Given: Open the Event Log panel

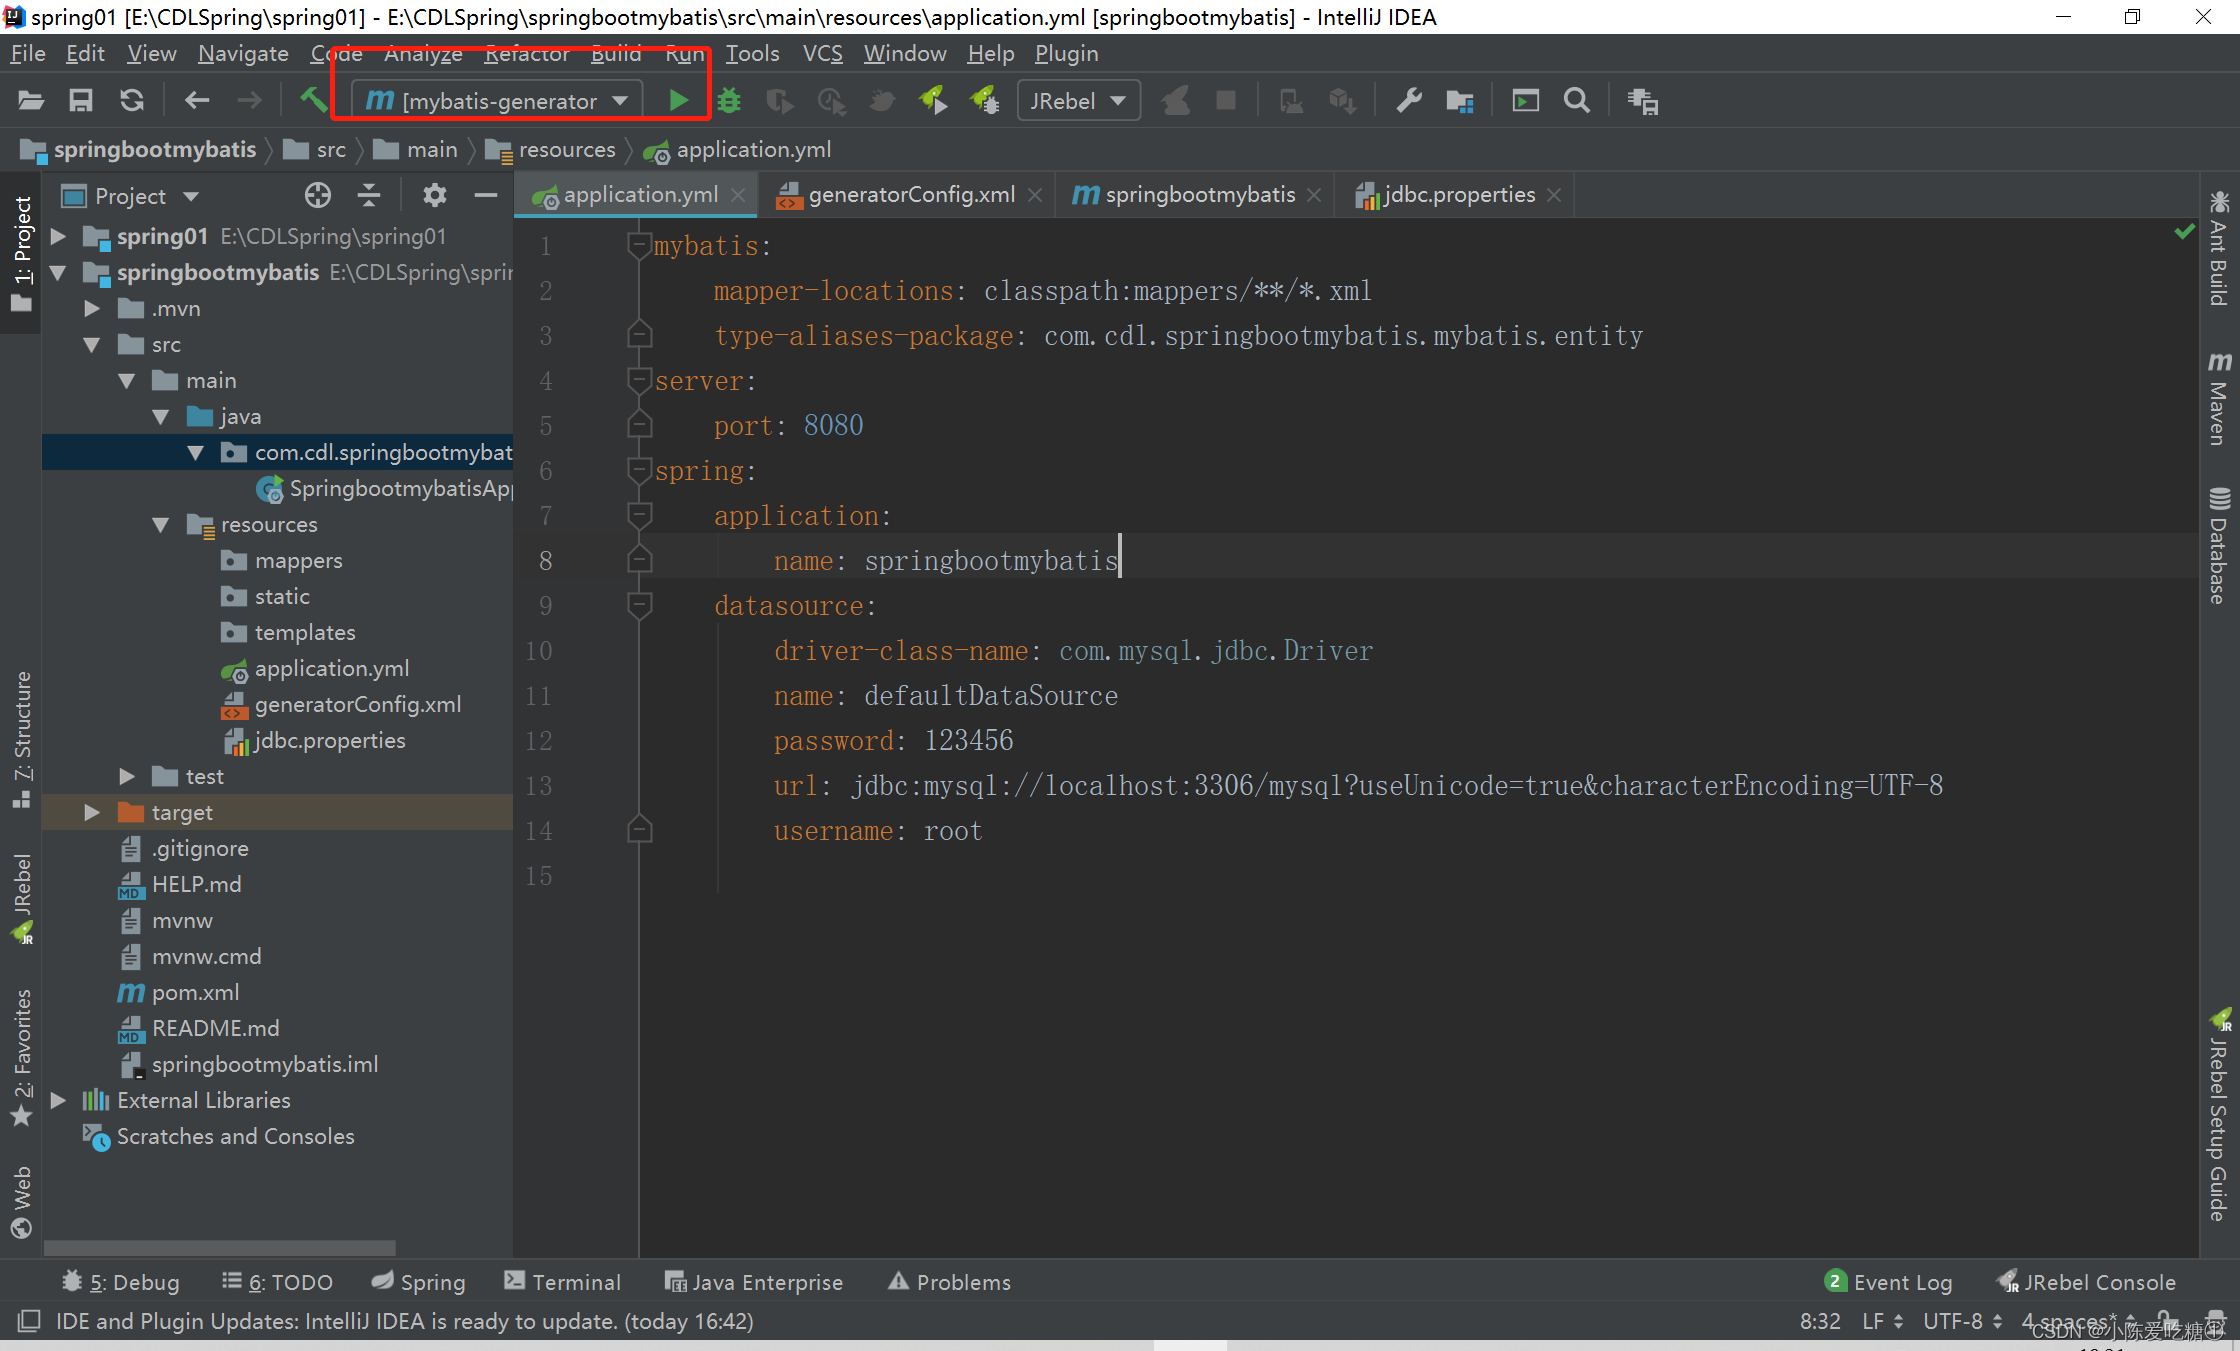Looking at the screenshot, I should pyautogui.click(x=1889, y=1282).
